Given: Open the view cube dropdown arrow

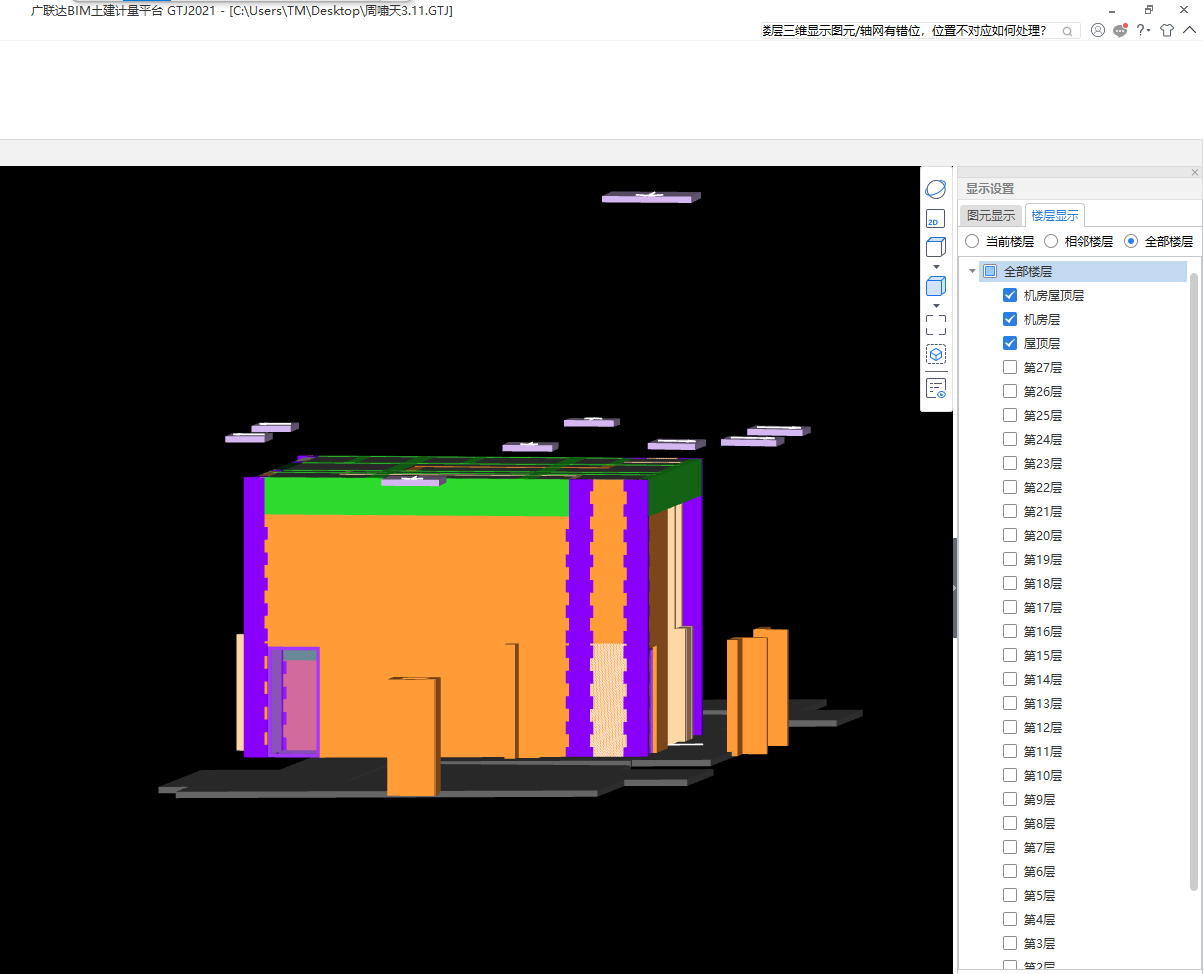Looking at the screenshot, I should coord(936,267).
